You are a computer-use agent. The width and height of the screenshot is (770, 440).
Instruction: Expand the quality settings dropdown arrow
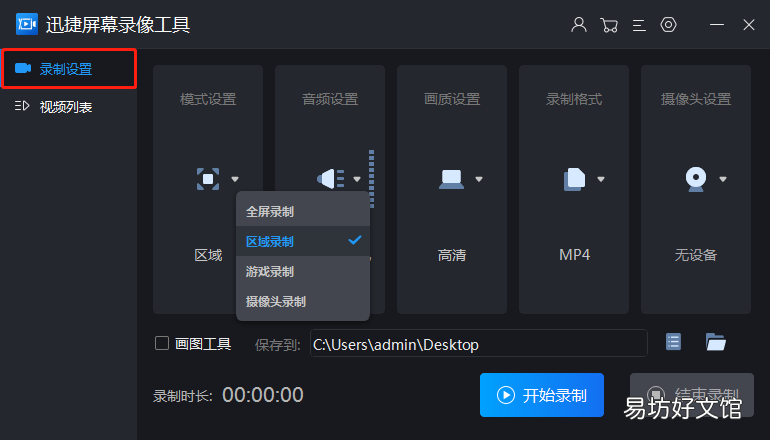pyautogui.click(x=479, y=179)
